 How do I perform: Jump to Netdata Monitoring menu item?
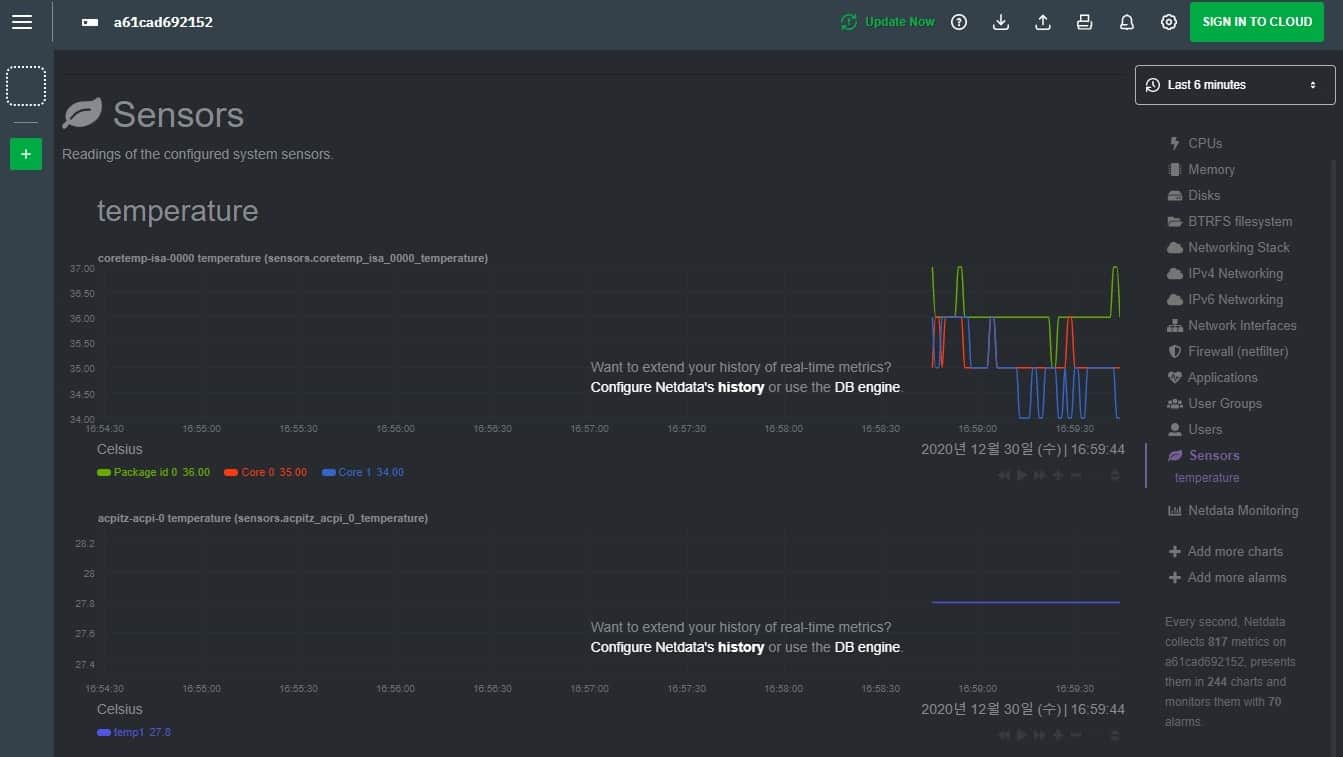click(1242, 510)
